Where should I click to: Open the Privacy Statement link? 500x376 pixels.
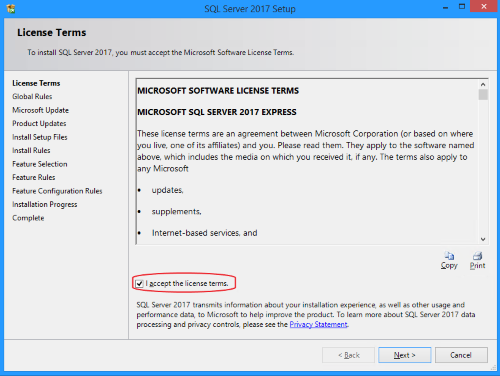point(318,324)
